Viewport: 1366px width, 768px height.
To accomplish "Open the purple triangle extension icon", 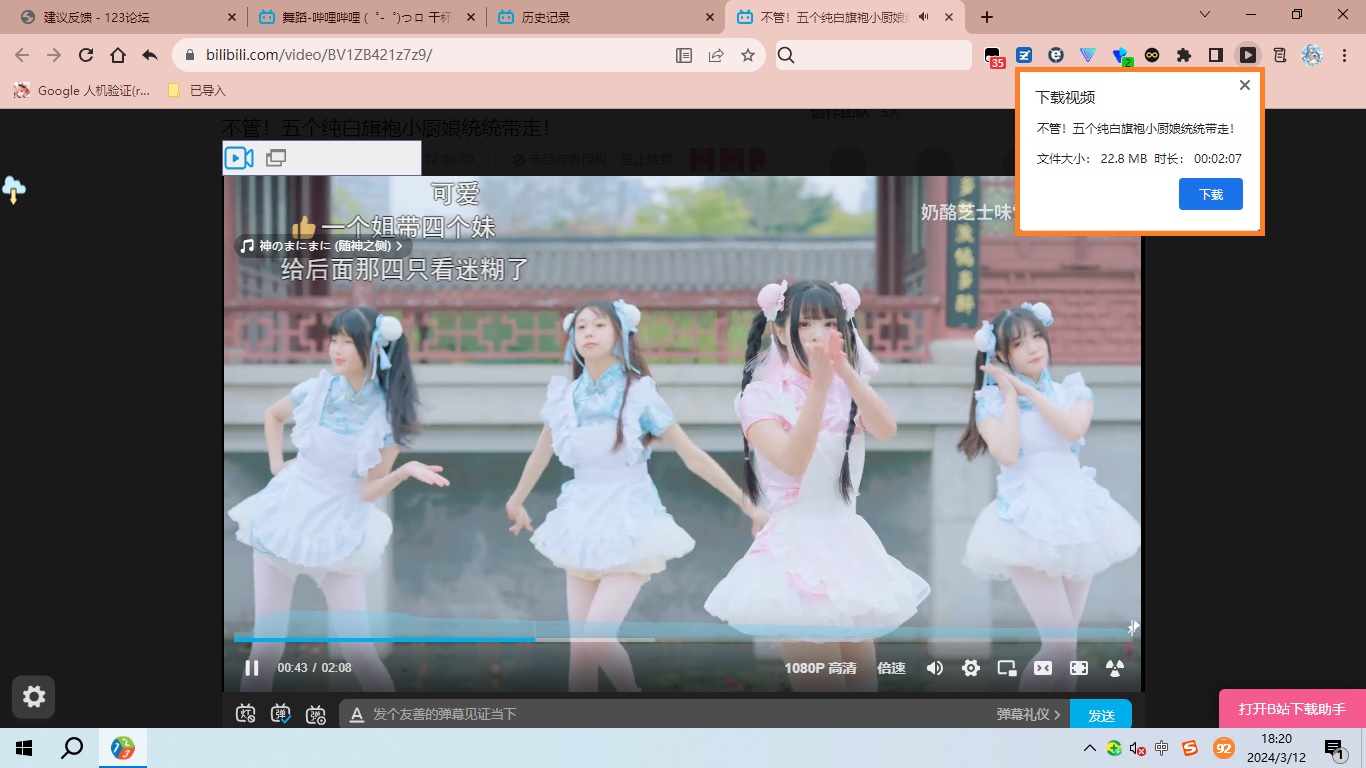I will pos(1088,56).
